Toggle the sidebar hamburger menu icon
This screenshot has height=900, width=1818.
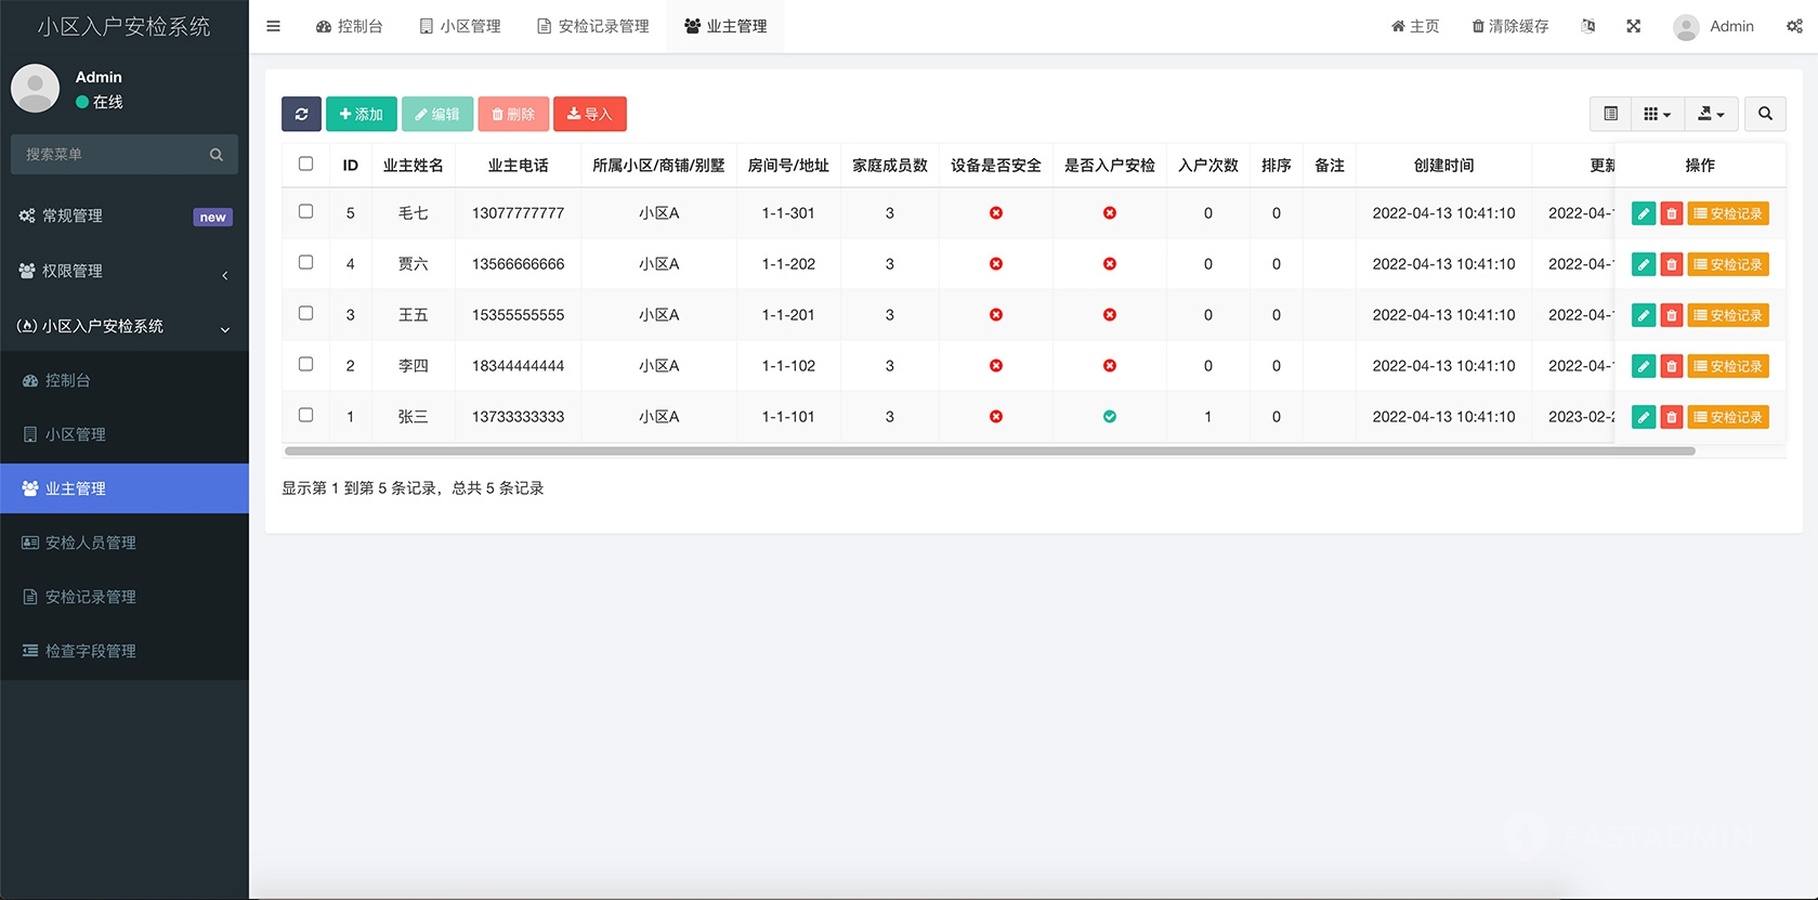tap(273, 26)
